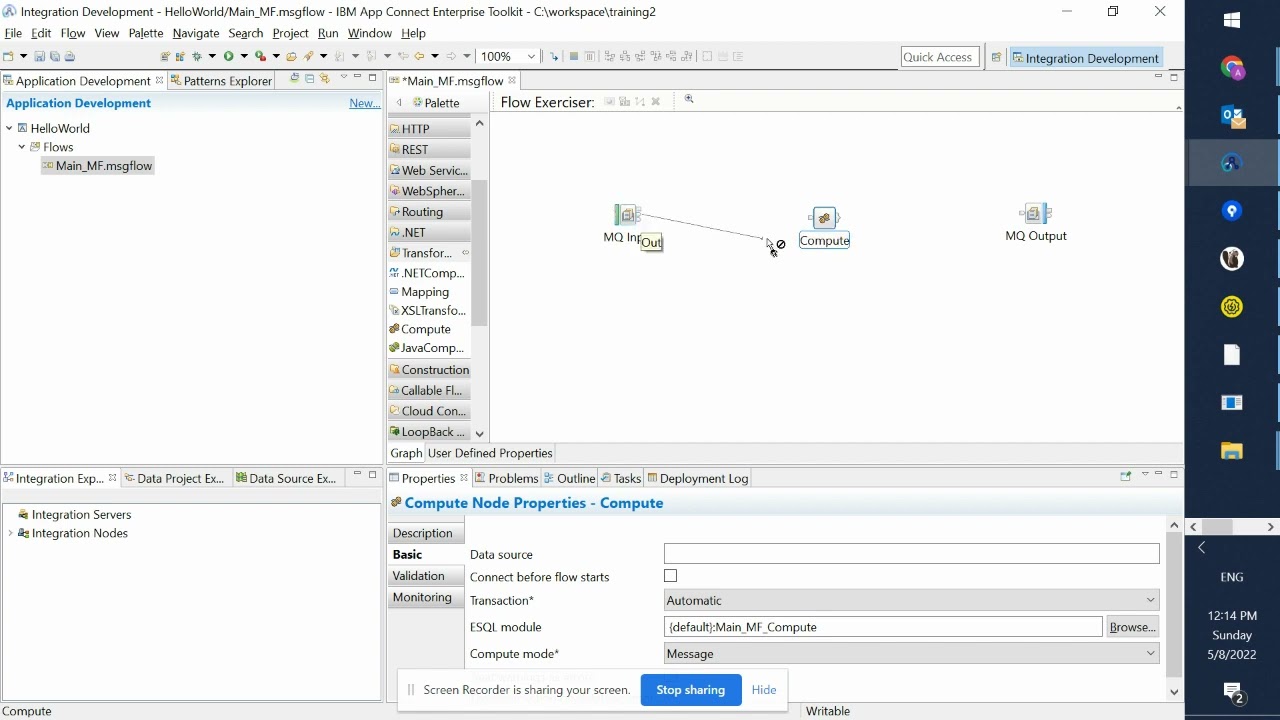Click the Compute item in the palette
Screen dimensions: 1280x720
click(x=427, y=329)
